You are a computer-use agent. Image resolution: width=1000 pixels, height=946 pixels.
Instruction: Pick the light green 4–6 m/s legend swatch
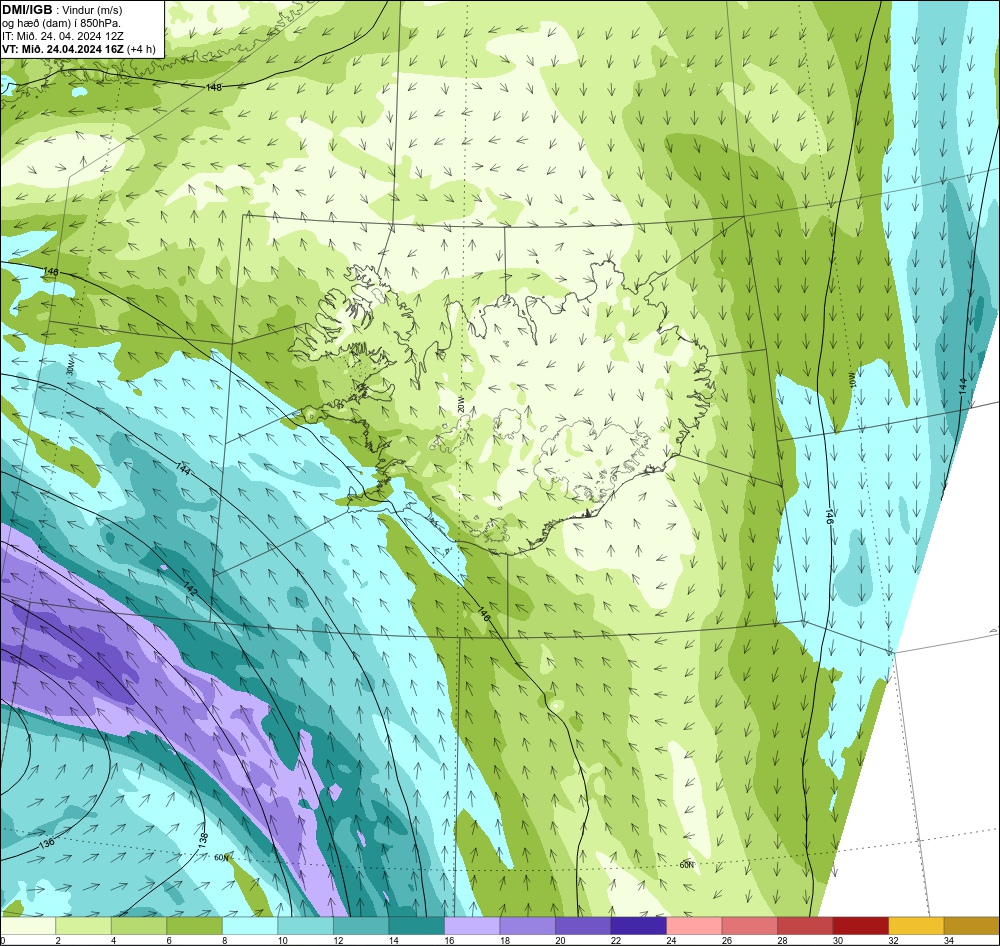tap(139, 925)
